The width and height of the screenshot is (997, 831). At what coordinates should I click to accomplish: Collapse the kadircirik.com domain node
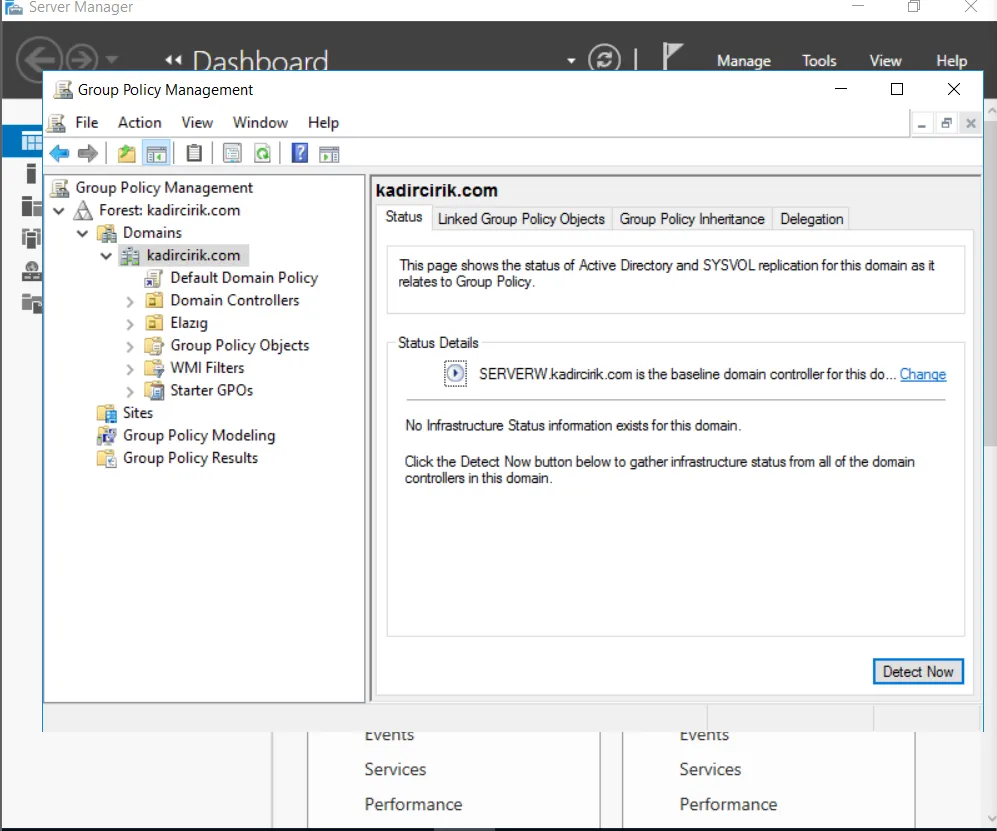coord(106,256)
